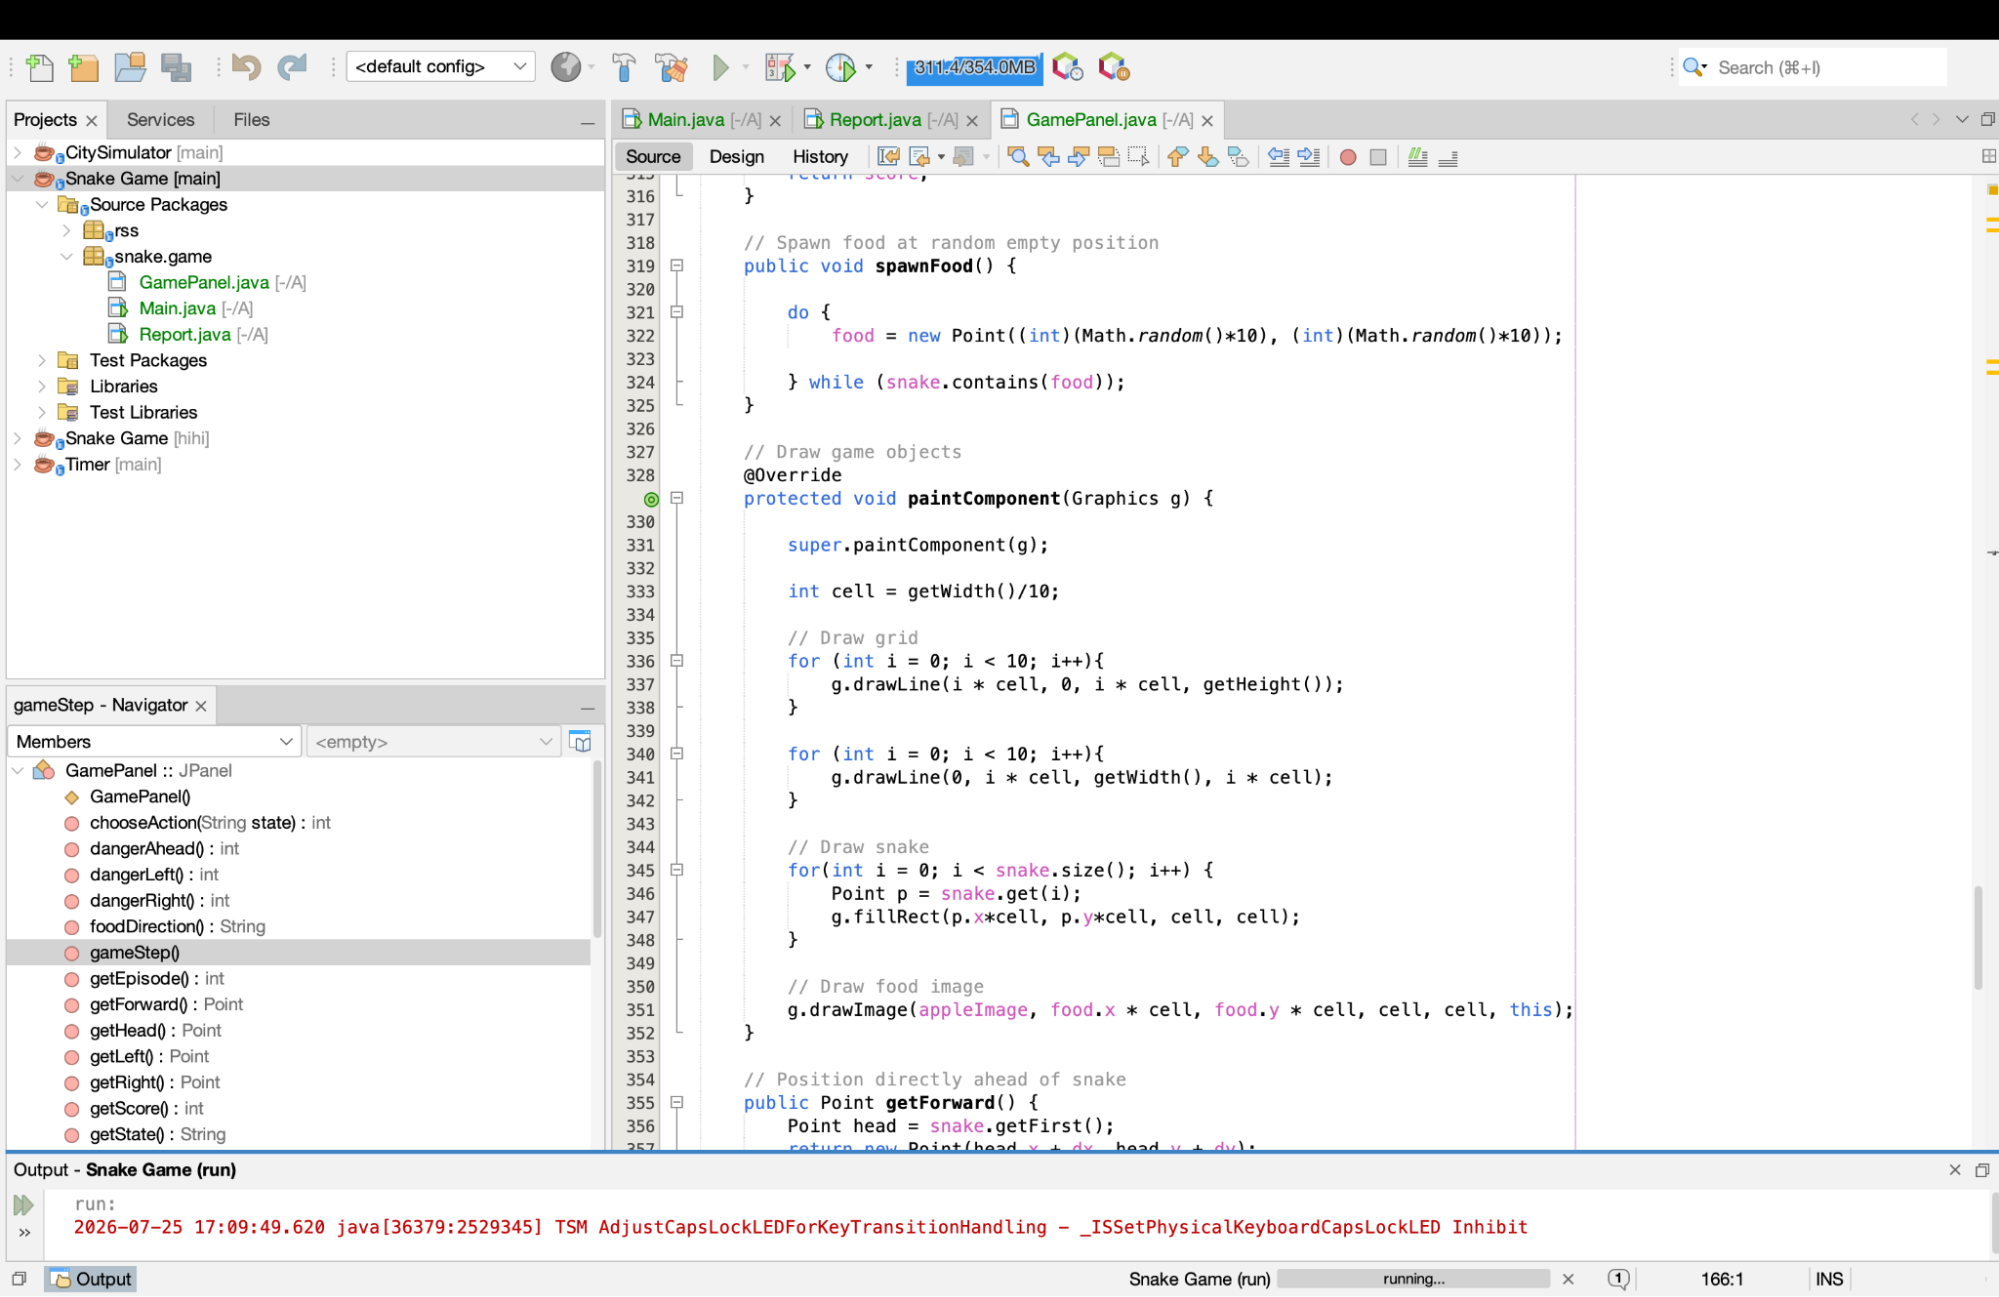Click the Debug Project icon

point(780,67)
